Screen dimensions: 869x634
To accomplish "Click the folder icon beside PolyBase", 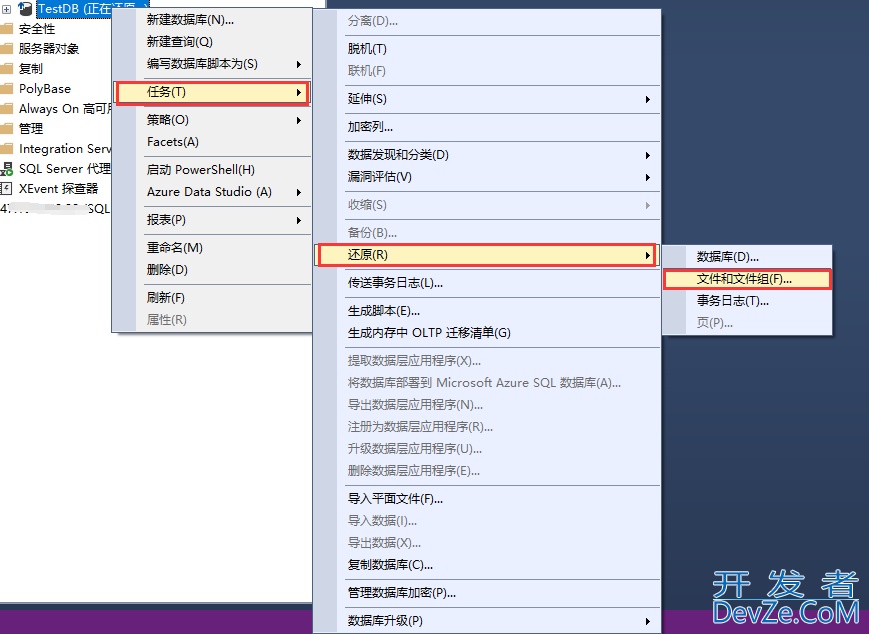I will (x=6, y=89).
